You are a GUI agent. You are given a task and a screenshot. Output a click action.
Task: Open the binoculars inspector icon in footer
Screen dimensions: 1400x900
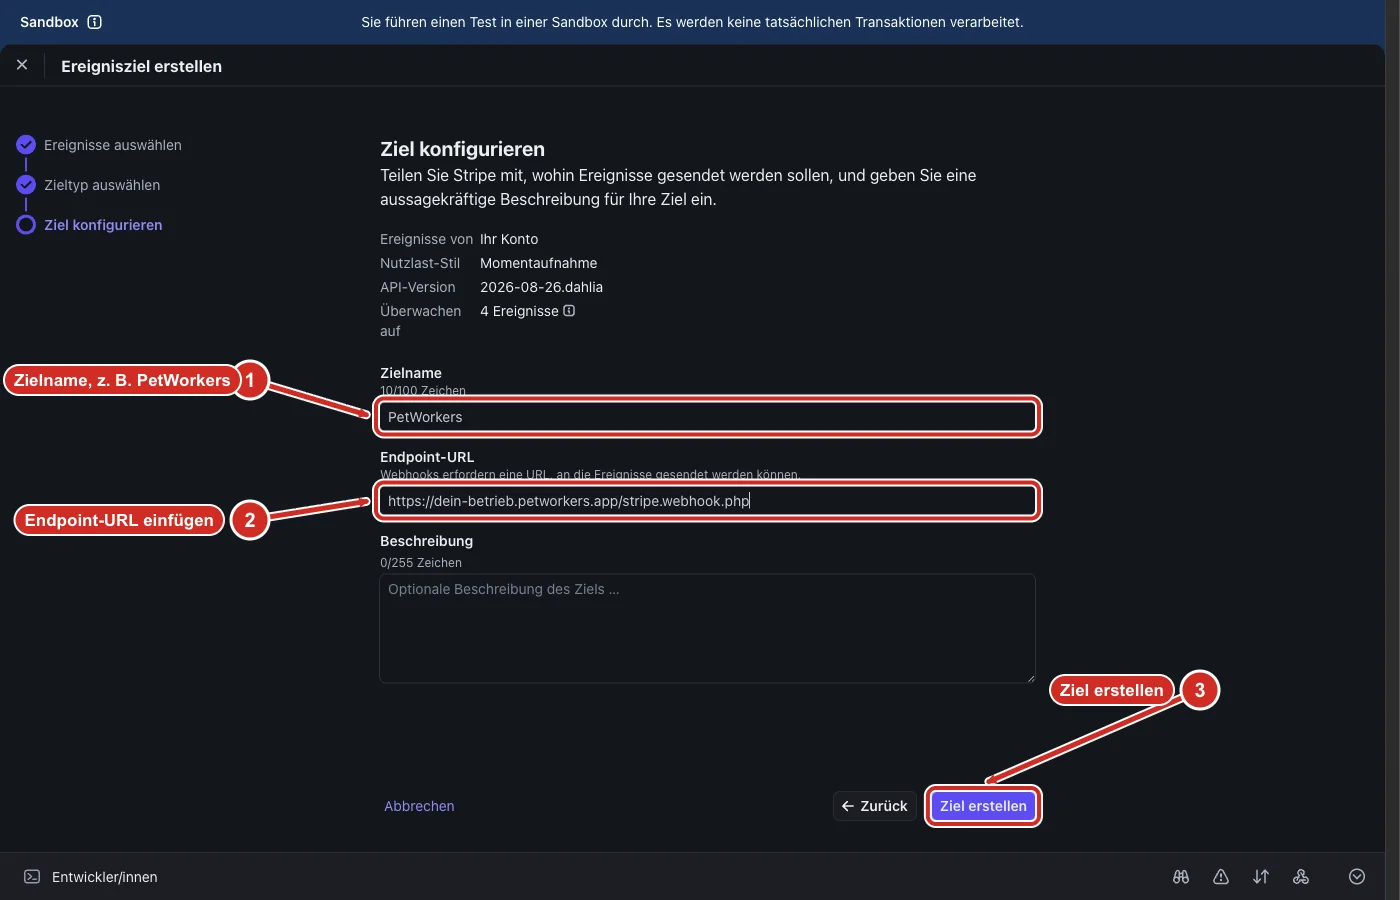coord(1181,877)
